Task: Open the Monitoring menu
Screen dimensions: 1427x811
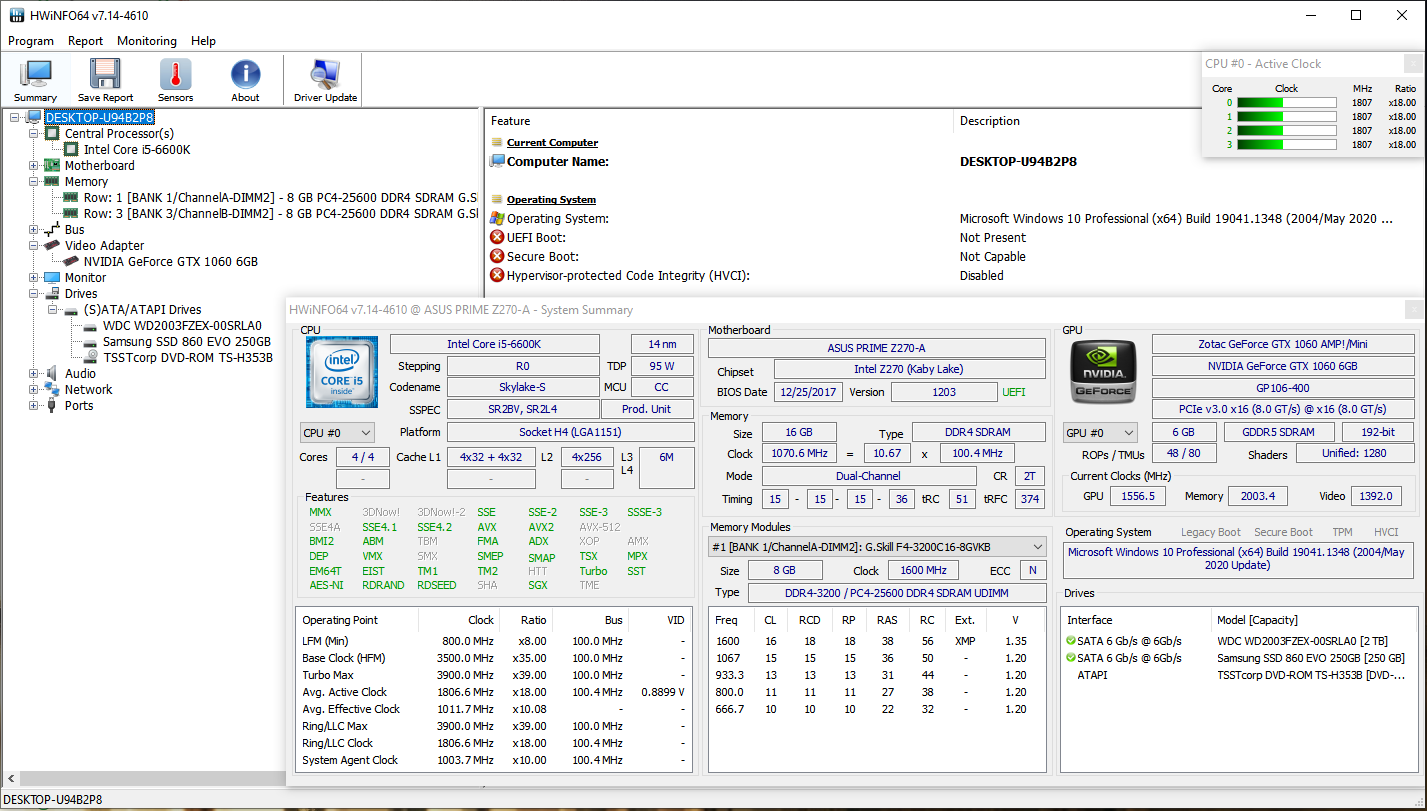Action: (146, 41)
